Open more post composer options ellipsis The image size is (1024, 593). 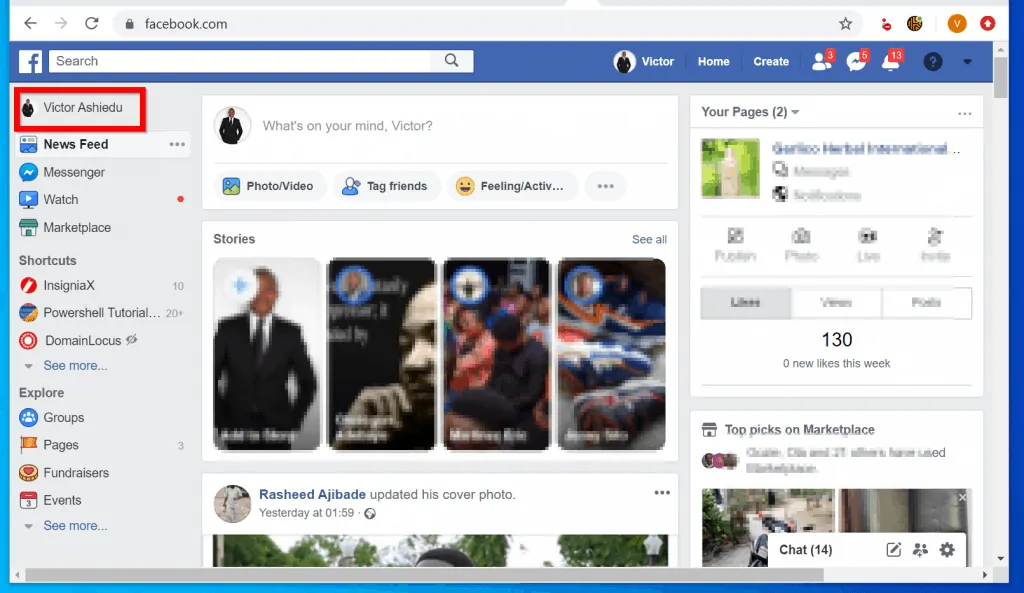605,186
